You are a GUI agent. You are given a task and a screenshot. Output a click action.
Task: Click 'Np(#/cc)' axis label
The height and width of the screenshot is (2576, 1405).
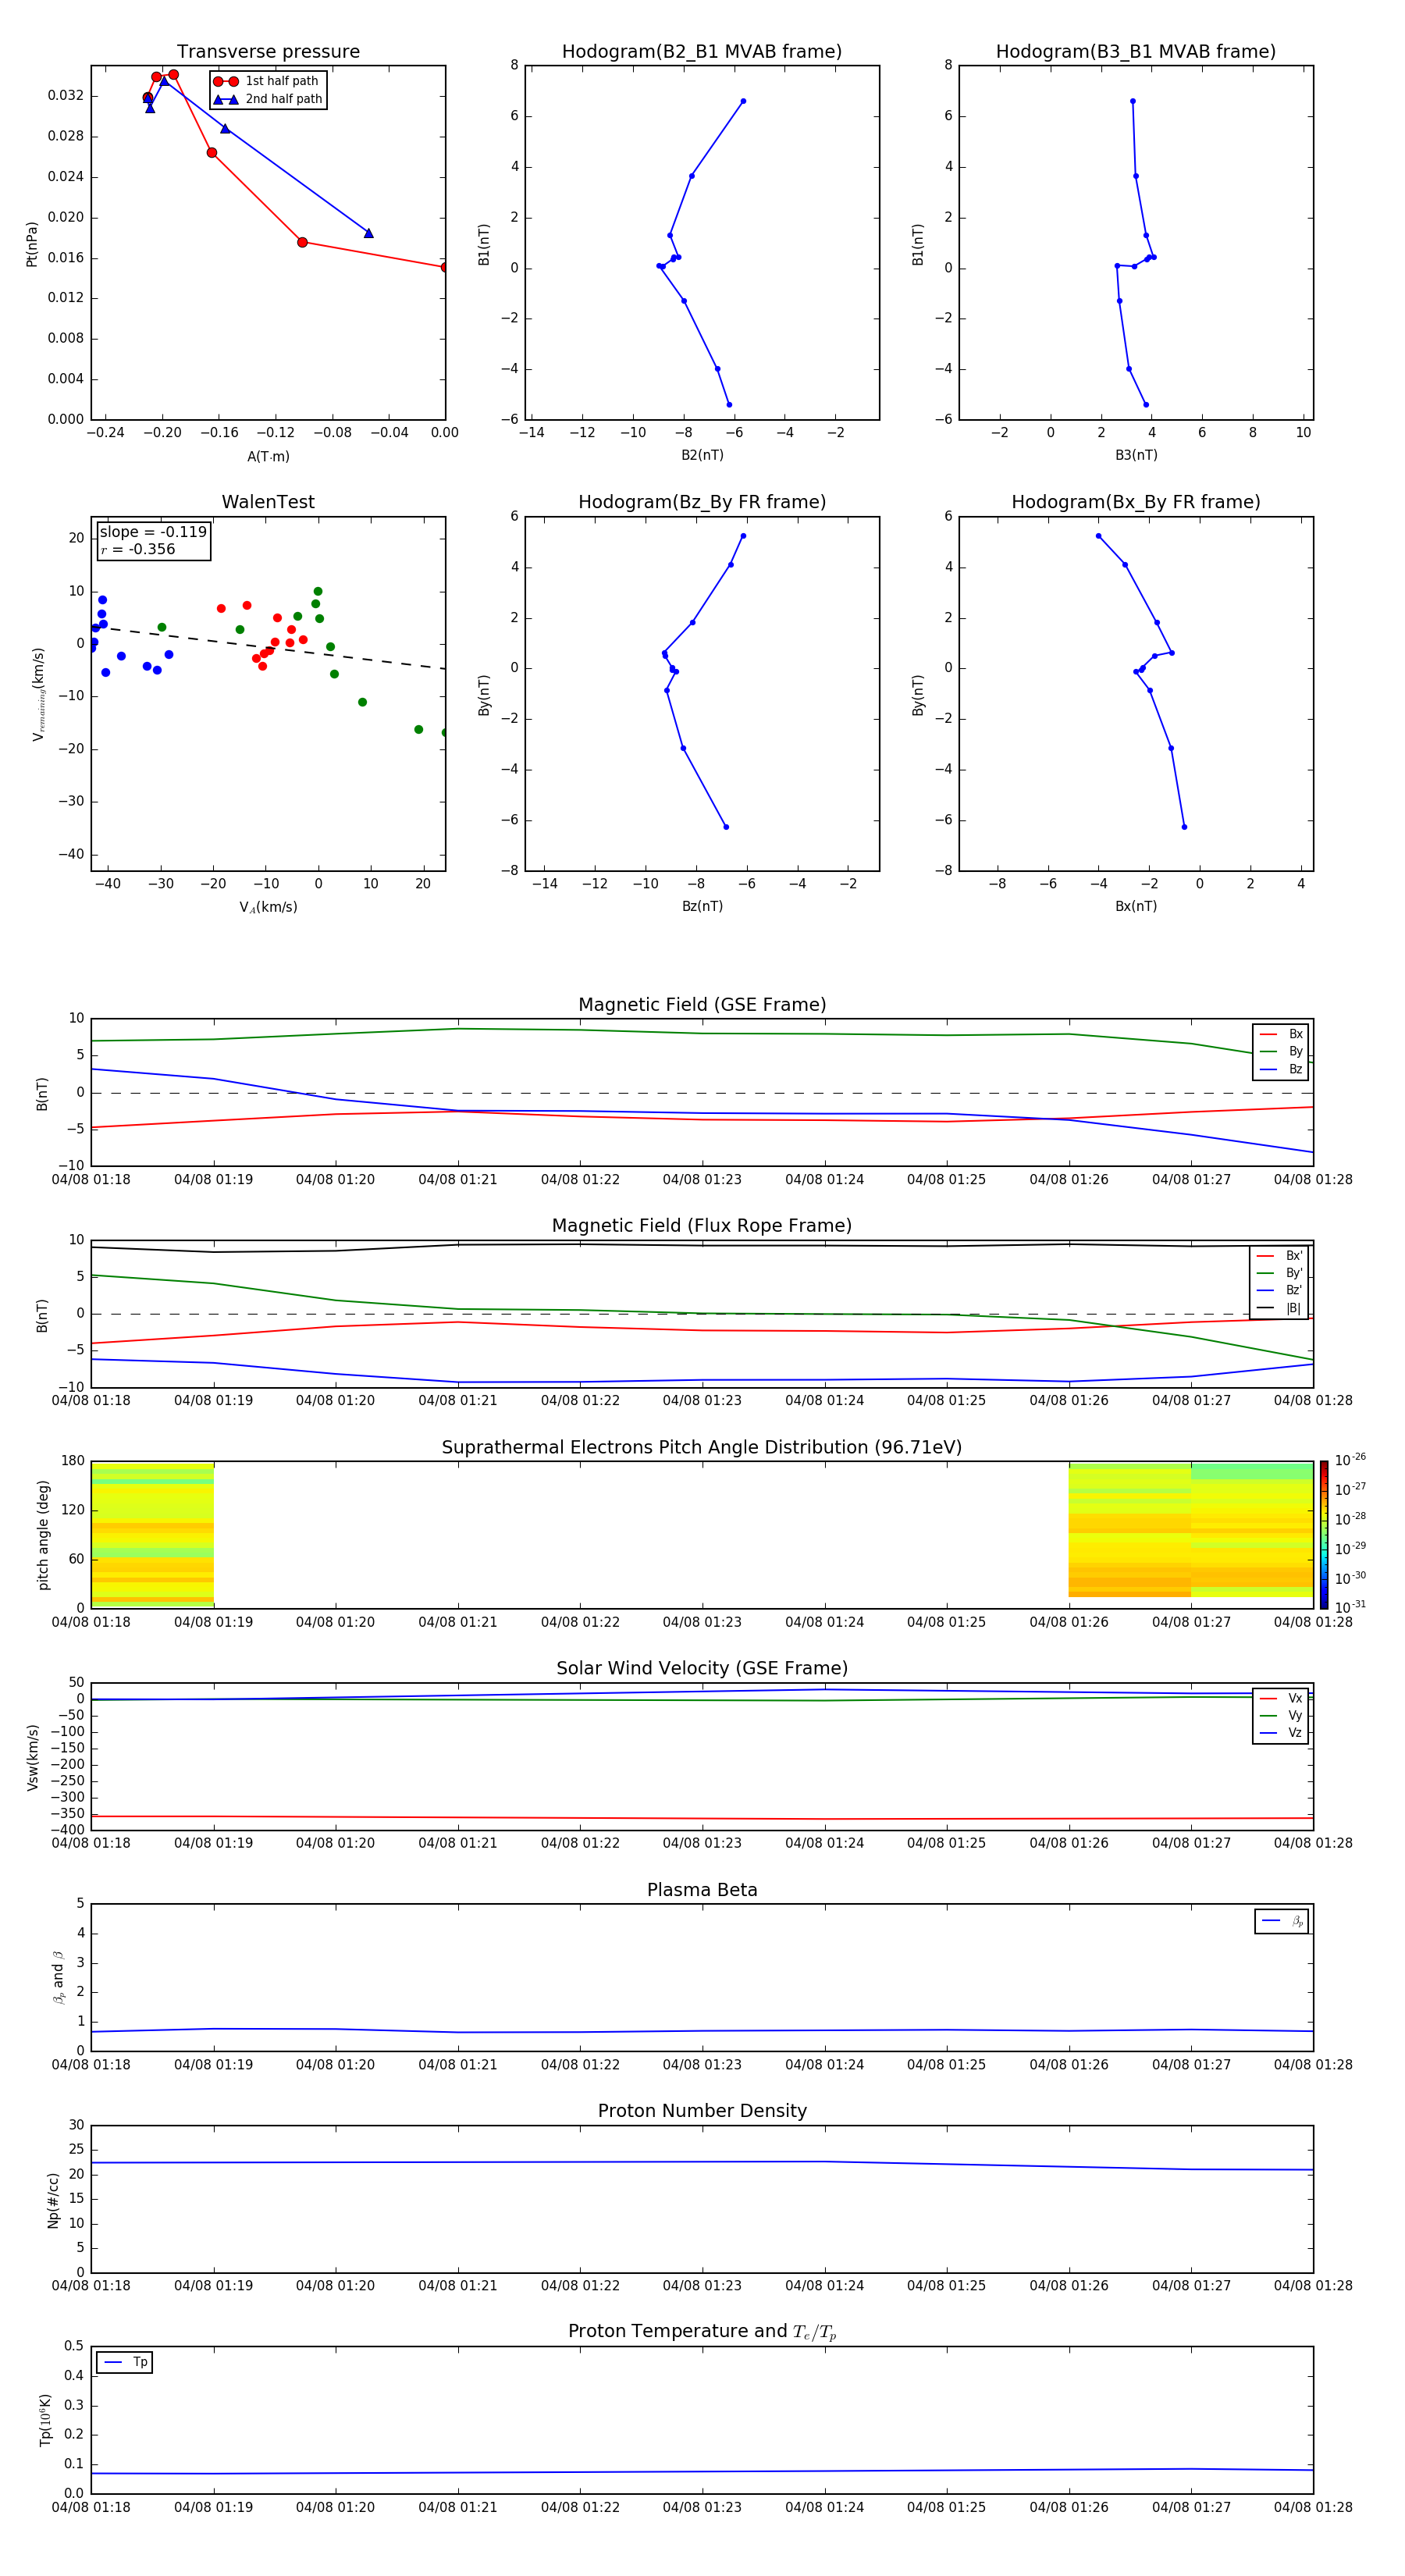(x=53, y=2199)
